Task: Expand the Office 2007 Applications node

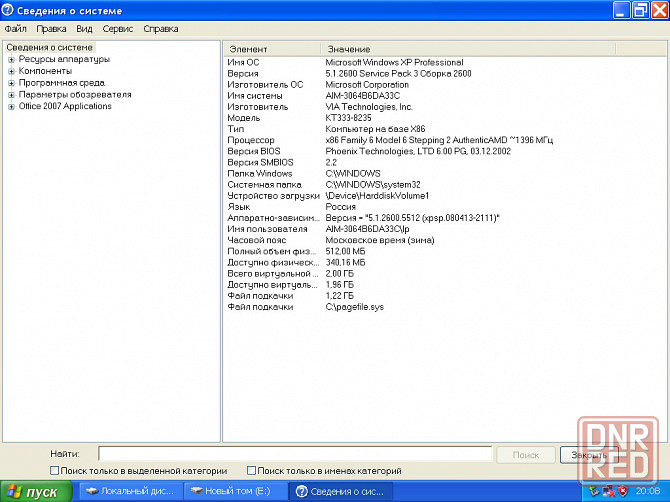Action: tap(12, 106)
